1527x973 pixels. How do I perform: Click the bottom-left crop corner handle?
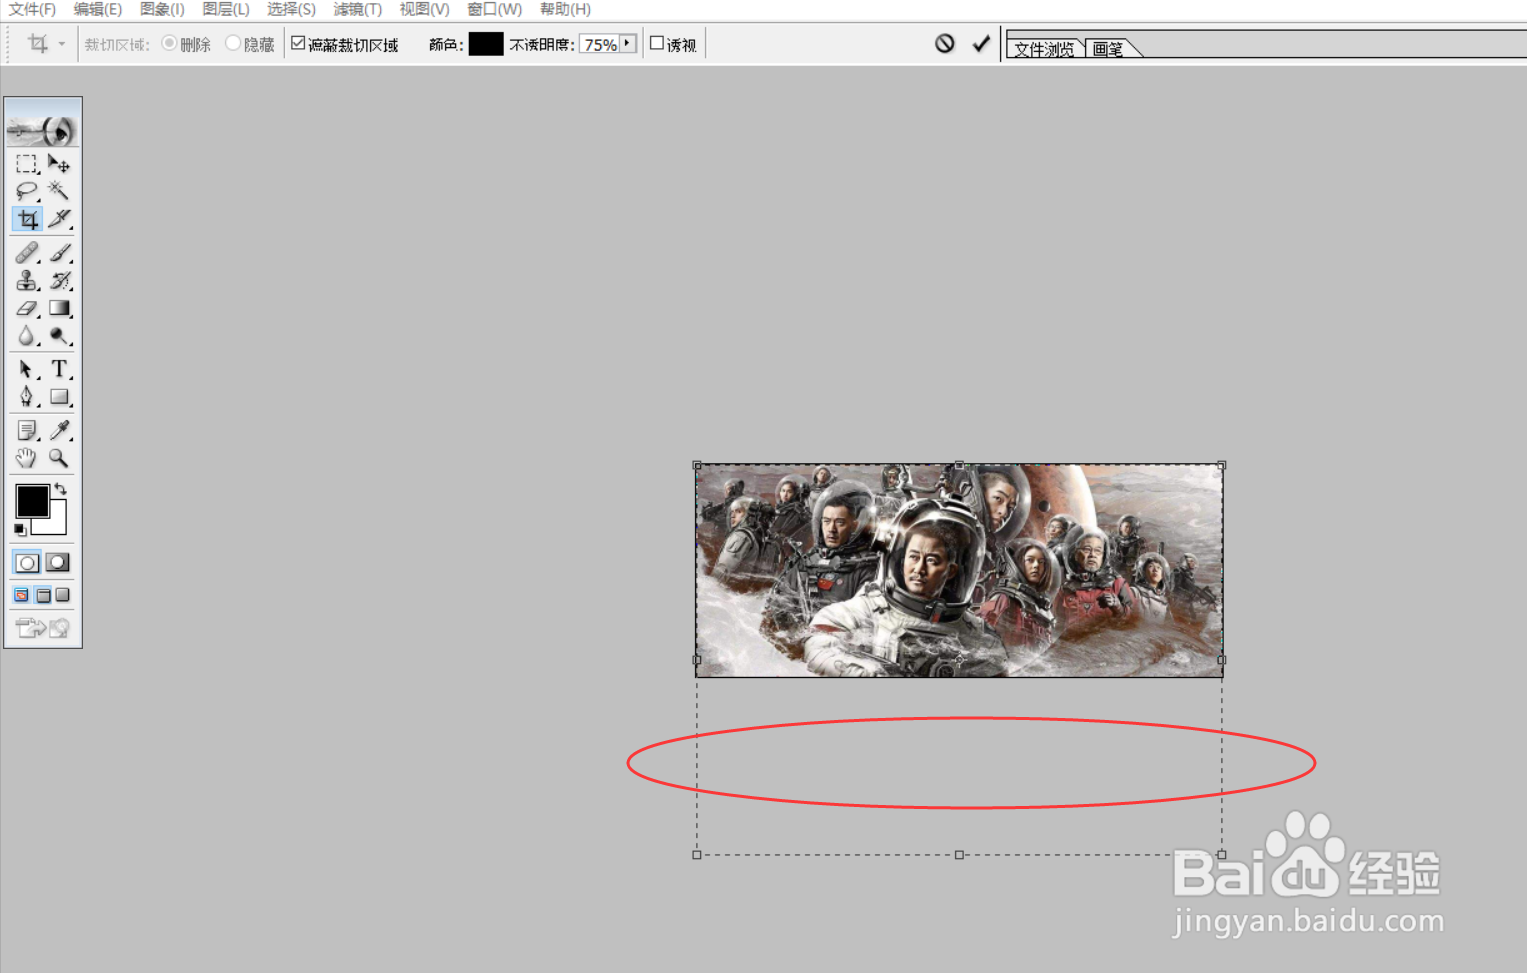pyautogui.click(x=697, y=855)
